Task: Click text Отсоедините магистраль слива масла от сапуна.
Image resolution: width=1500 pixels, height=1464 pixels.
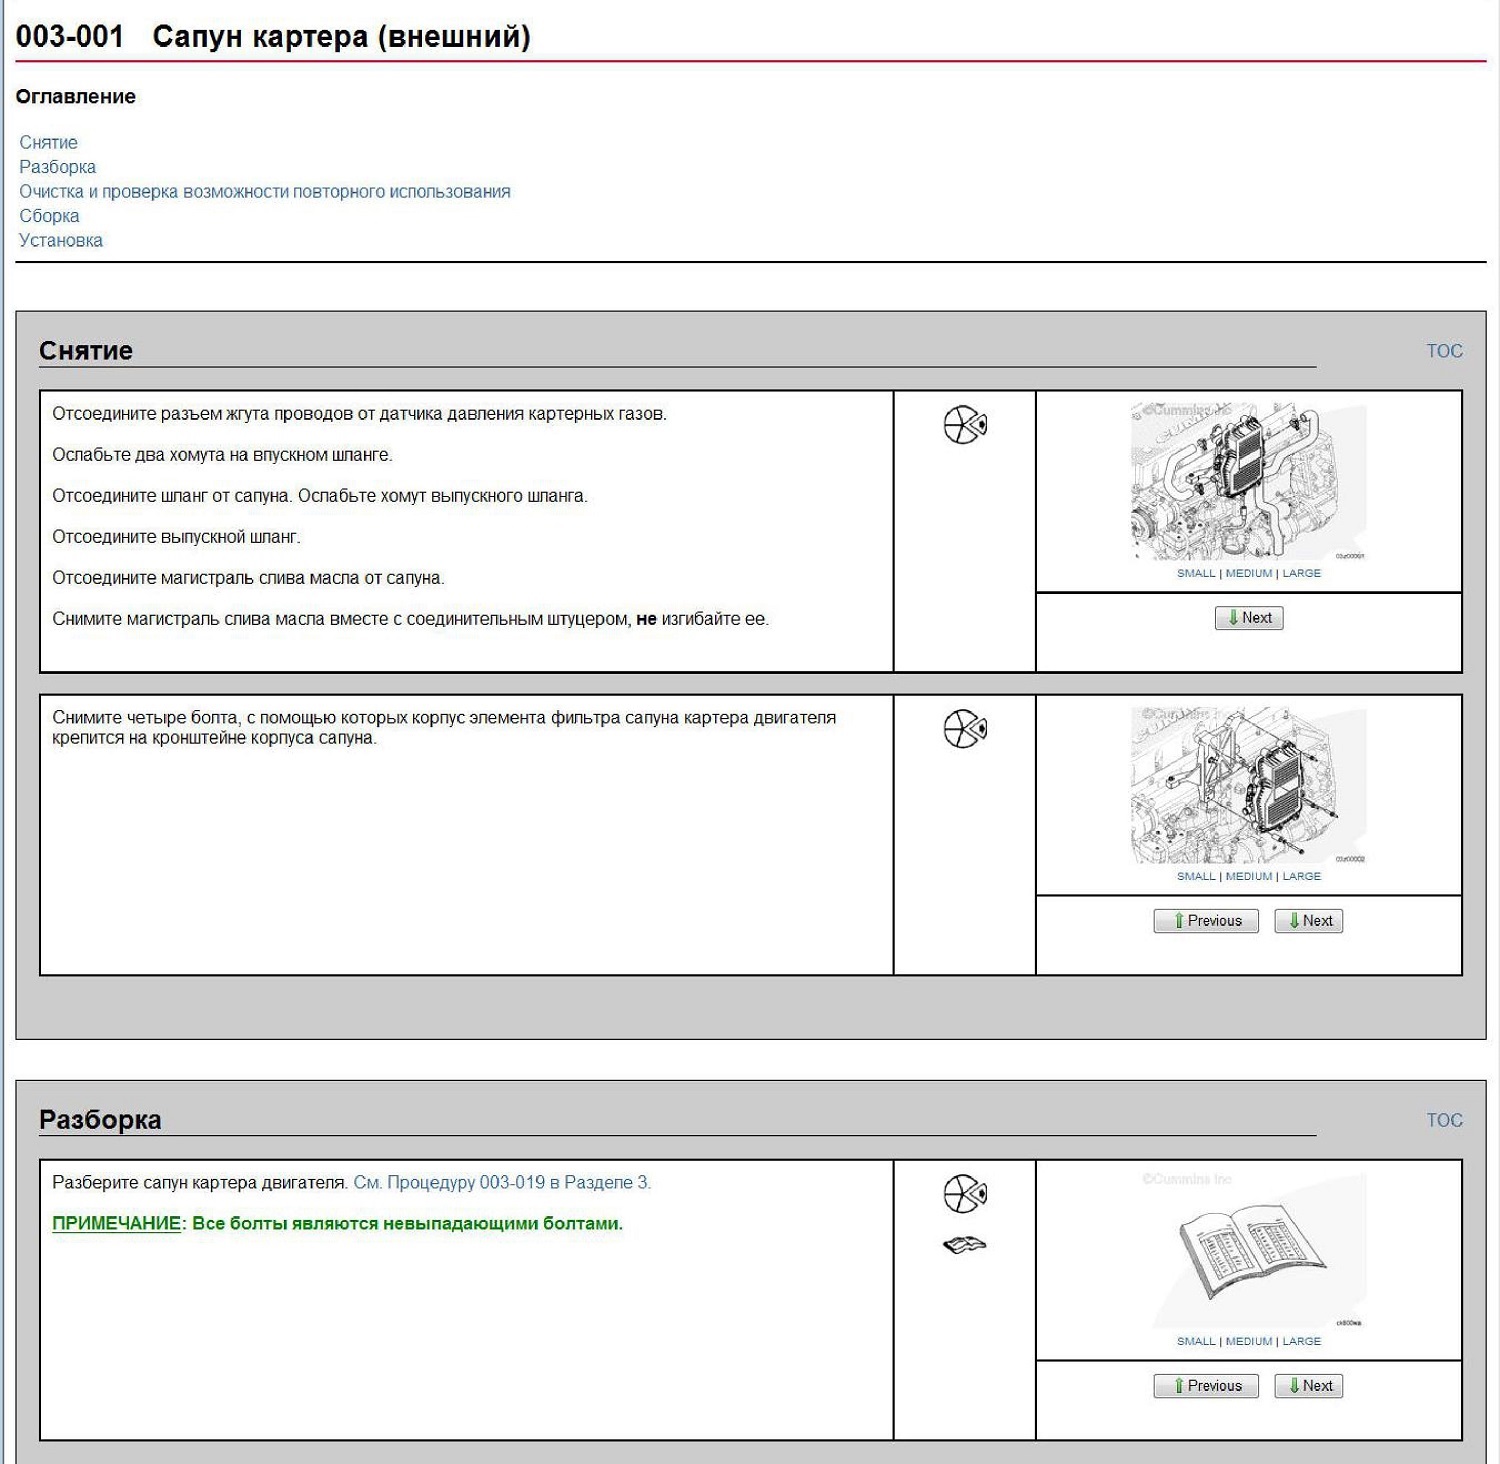Action: 248,578
